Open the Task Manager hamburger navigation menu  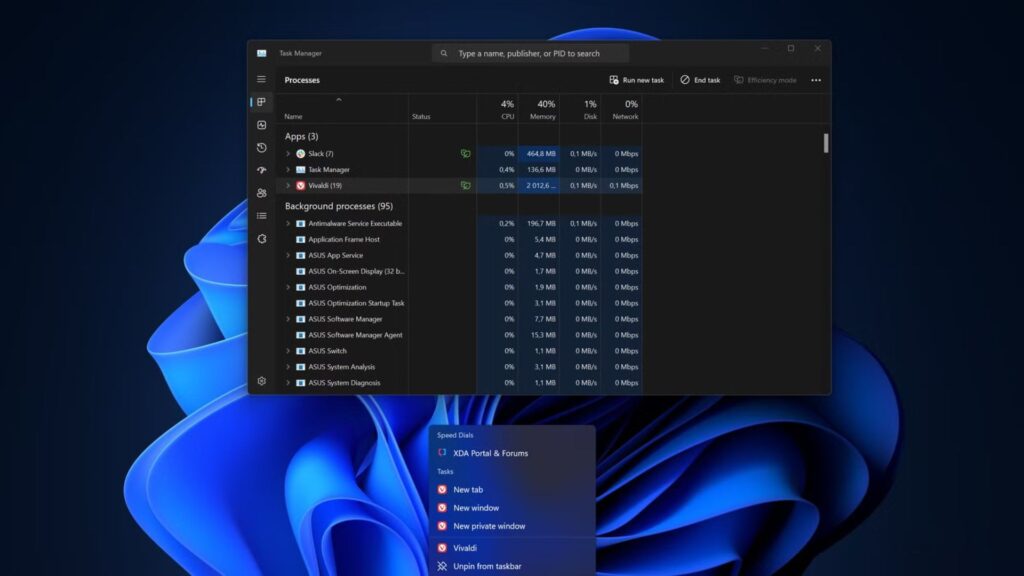pos(261,80)
